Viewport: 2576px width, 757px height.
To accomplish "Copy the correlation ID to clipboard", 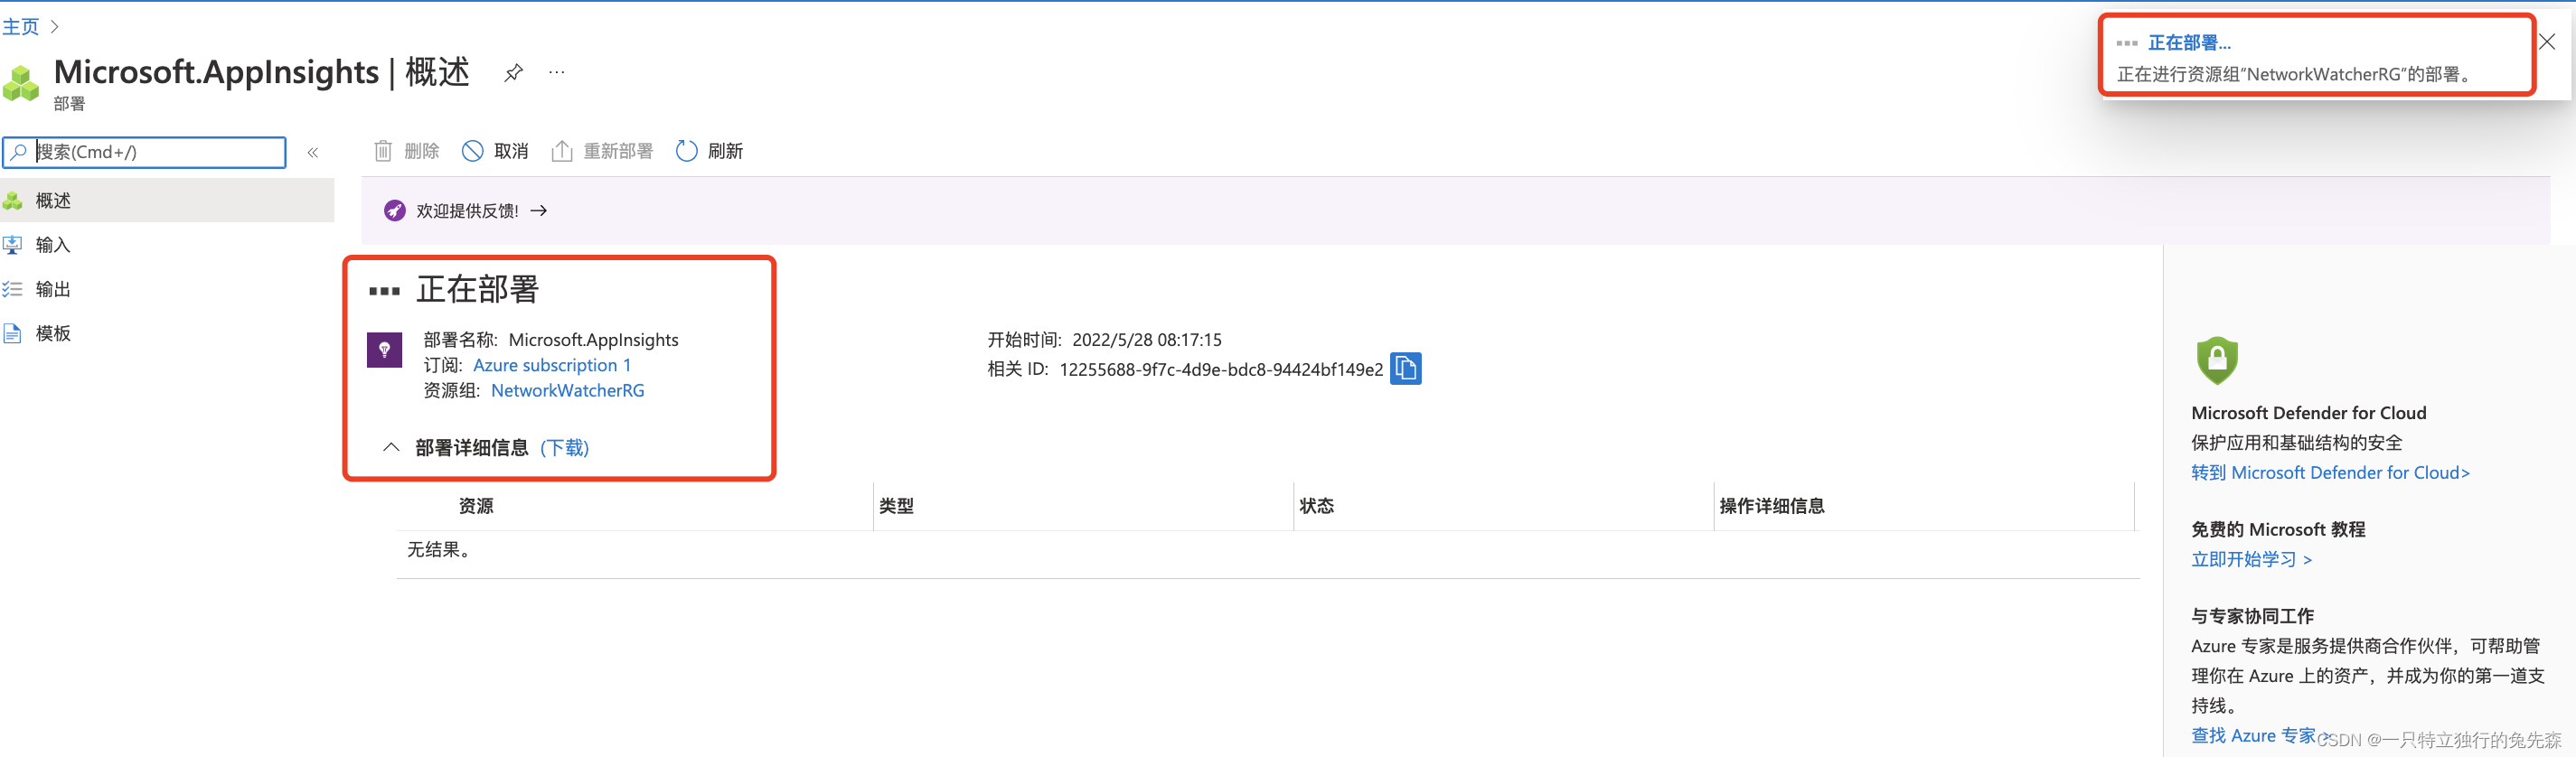I will point(1406,369).
